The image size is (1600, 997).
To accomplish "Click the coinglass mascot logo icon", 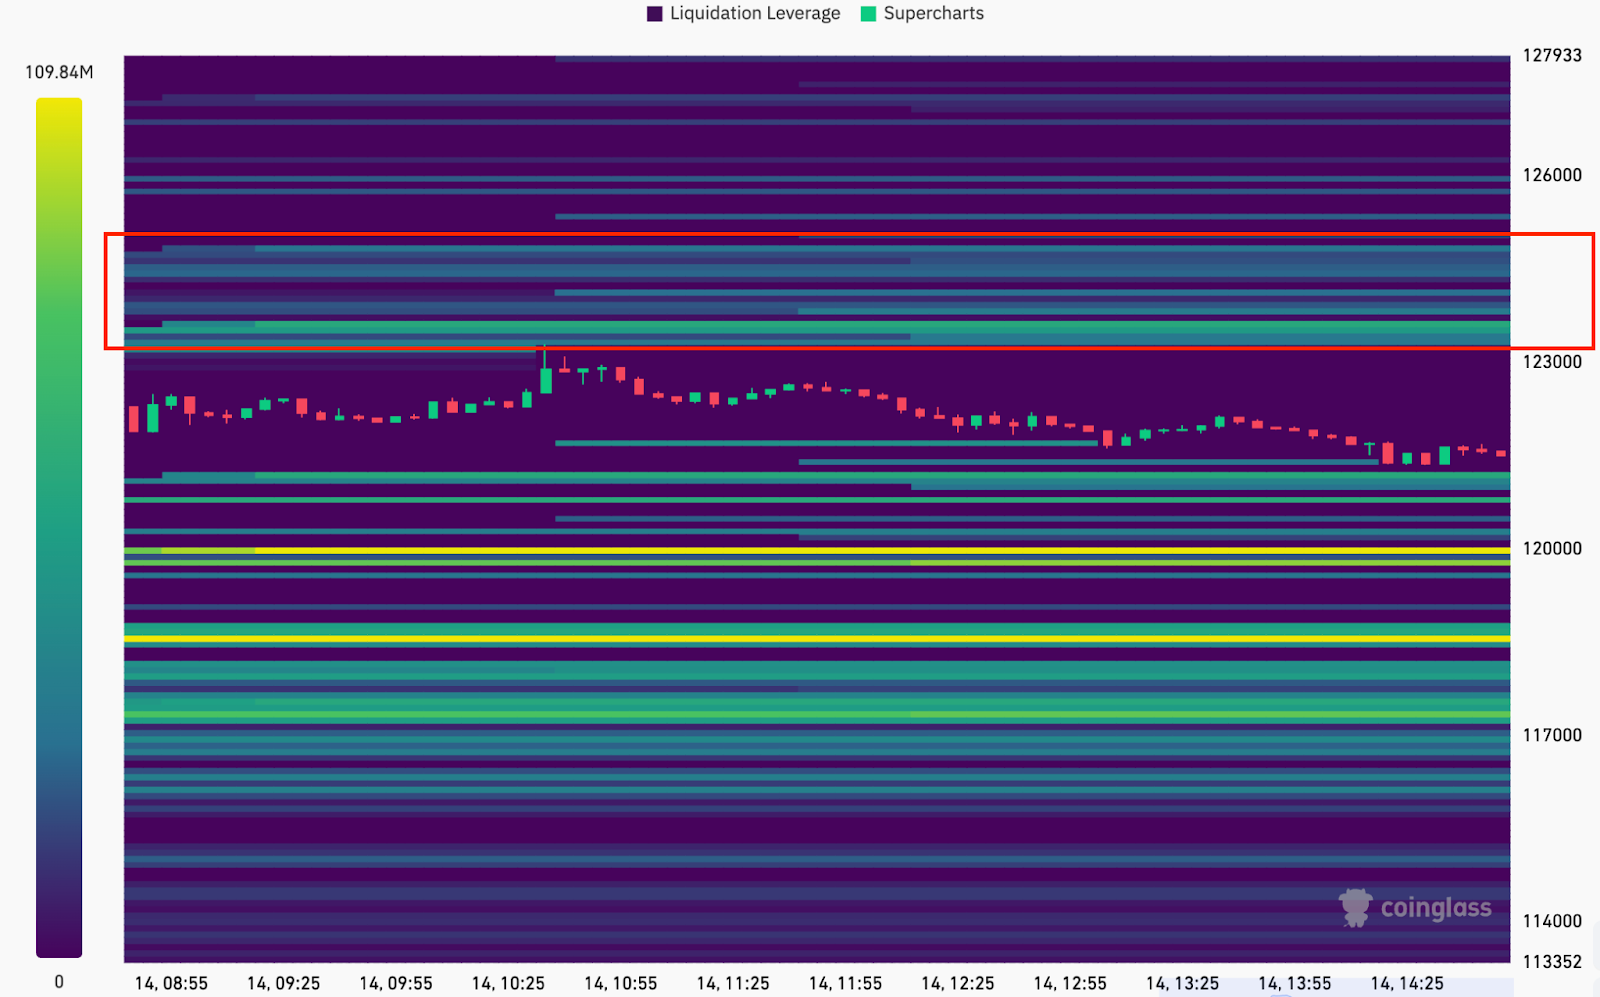I will 1355,908.
